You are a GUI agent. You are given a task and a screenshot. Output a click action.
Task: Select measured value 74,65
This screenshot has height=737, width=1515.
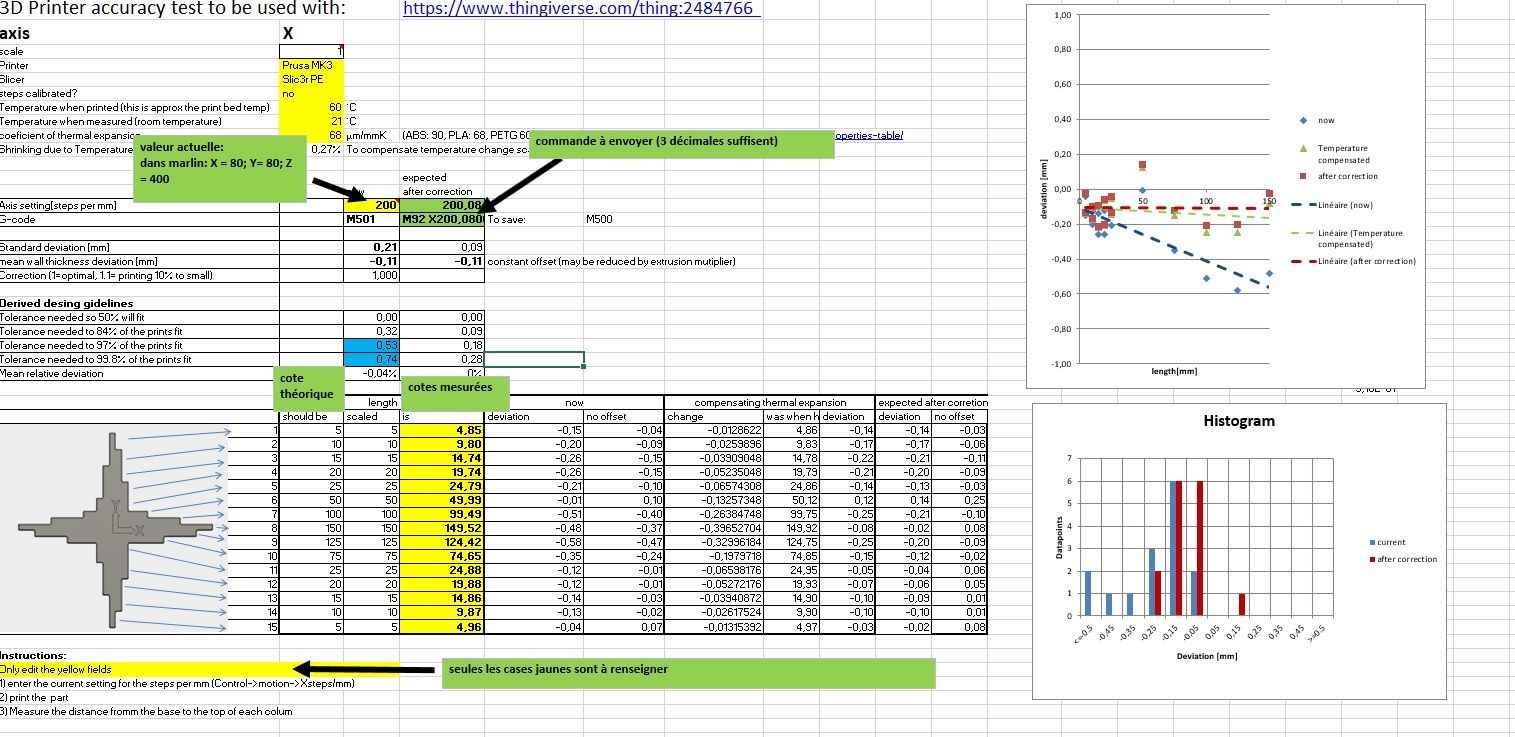(442, 556)
